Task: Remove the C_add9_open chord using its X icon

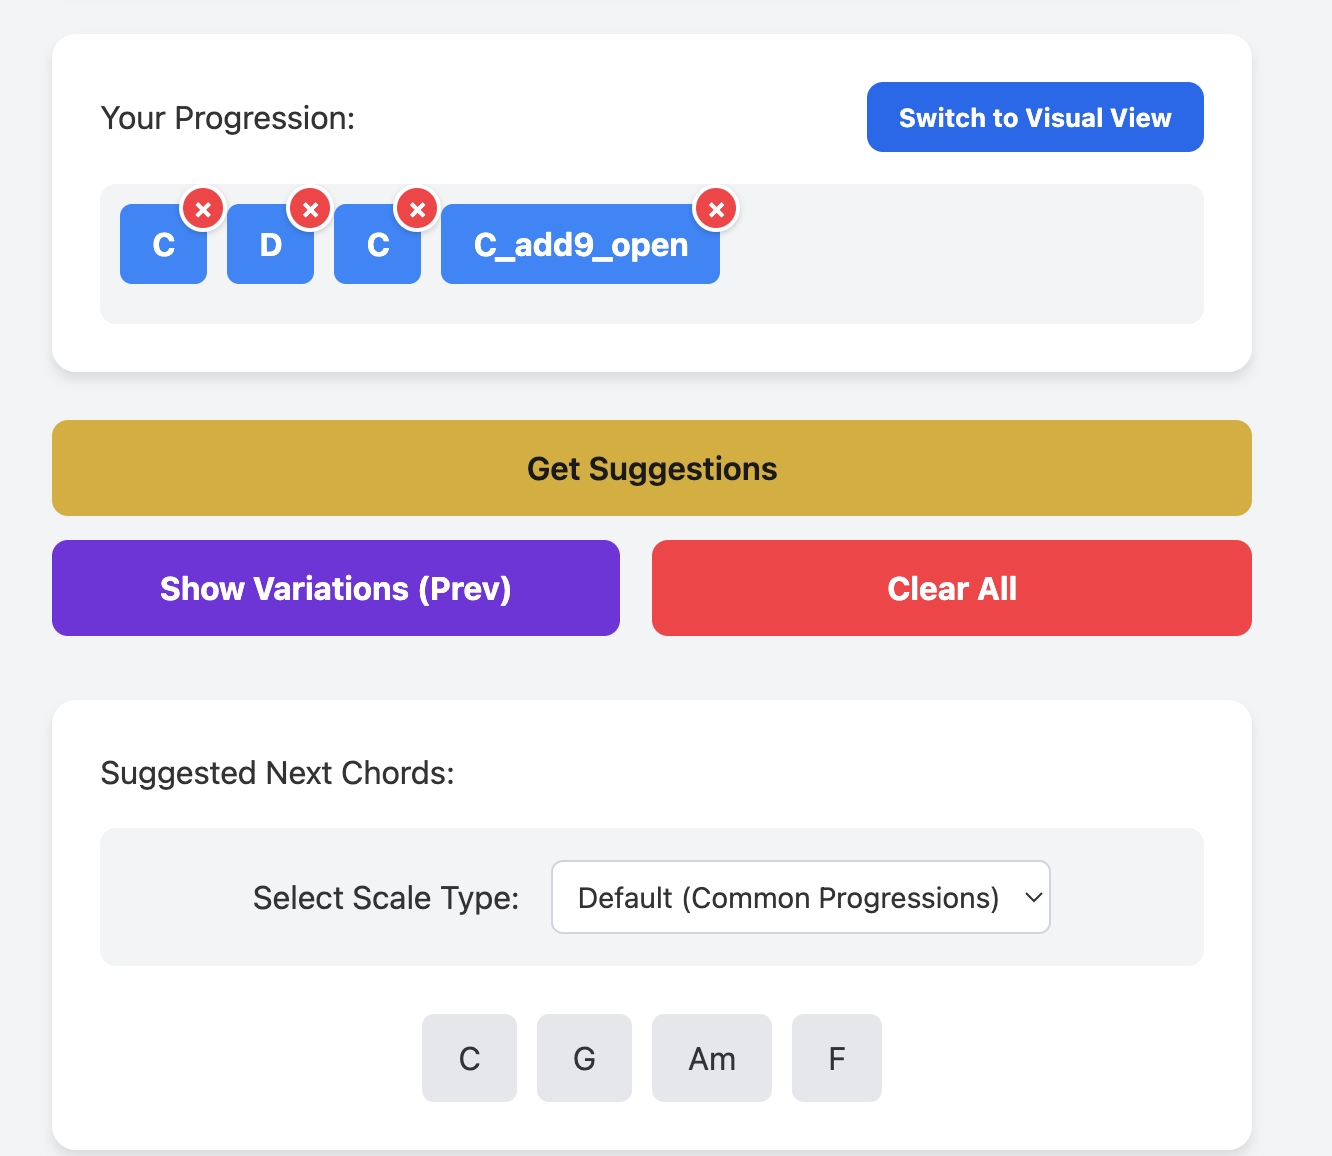Action: click(716, 208)
